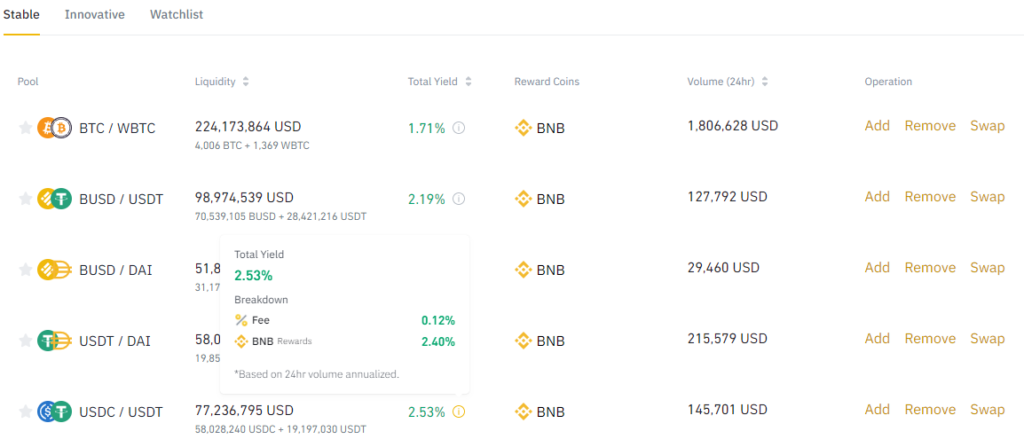Sort pools by Total Yield column
Screen dimensions: 1024x439
468,82
